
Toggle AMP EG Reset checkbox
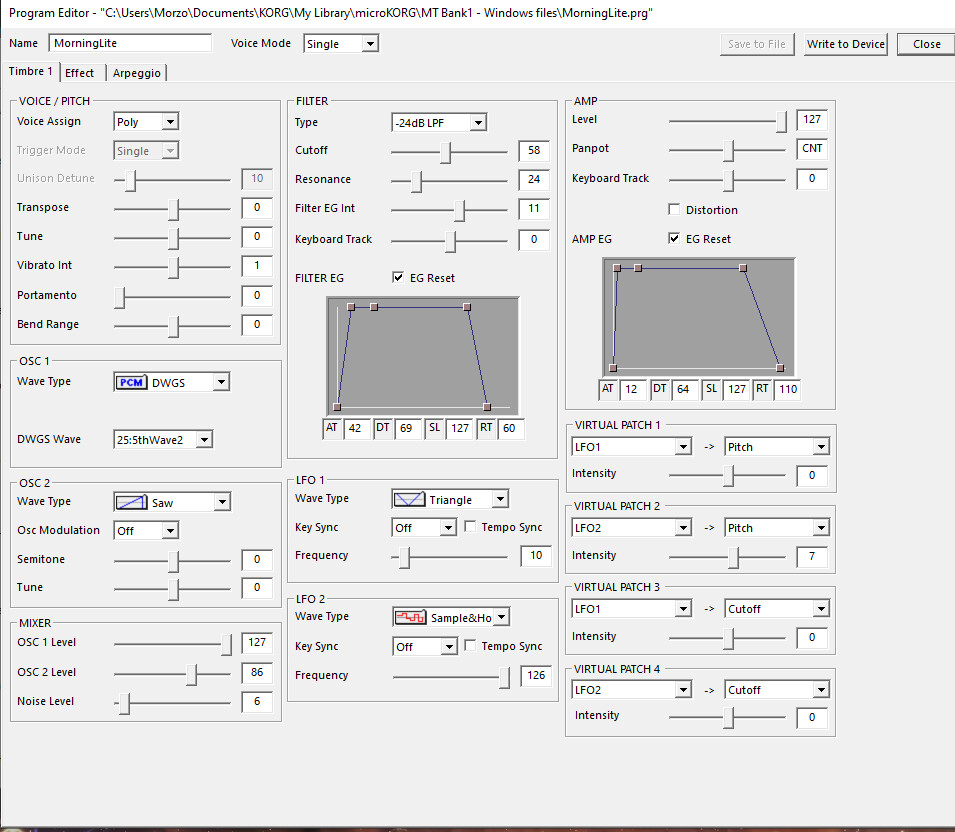[x=674, y=239]
